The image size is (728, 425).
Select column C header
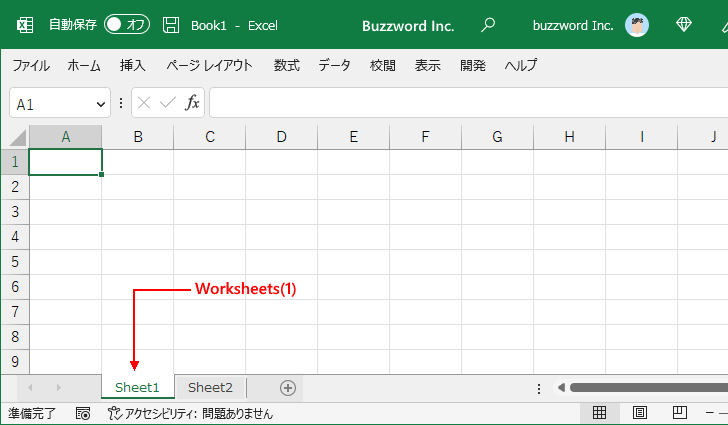tap(209, 137)
